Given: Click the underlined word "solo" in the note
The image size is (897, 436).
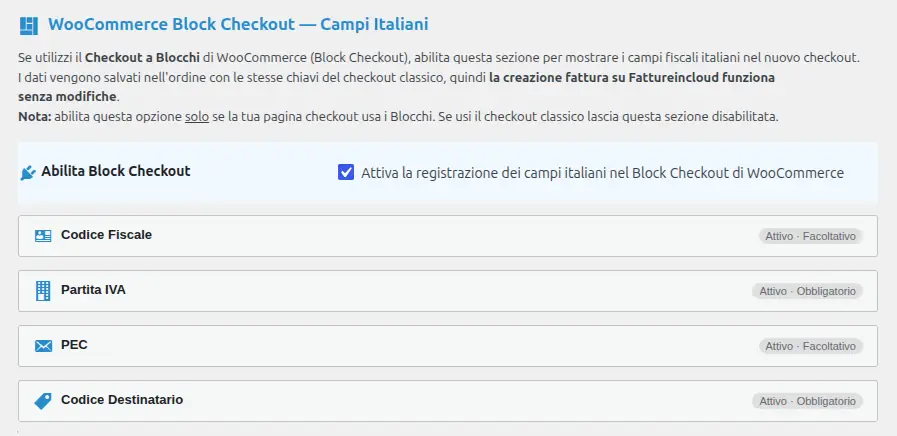Looking at the screenshot, I should tap(197, 117).
